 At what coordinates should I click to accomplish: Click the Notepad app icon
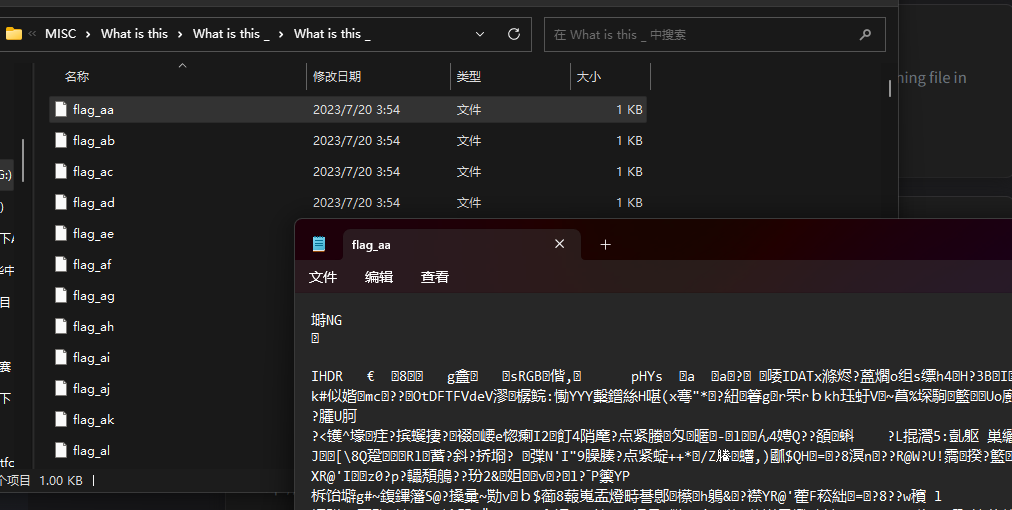pos(319,244)
